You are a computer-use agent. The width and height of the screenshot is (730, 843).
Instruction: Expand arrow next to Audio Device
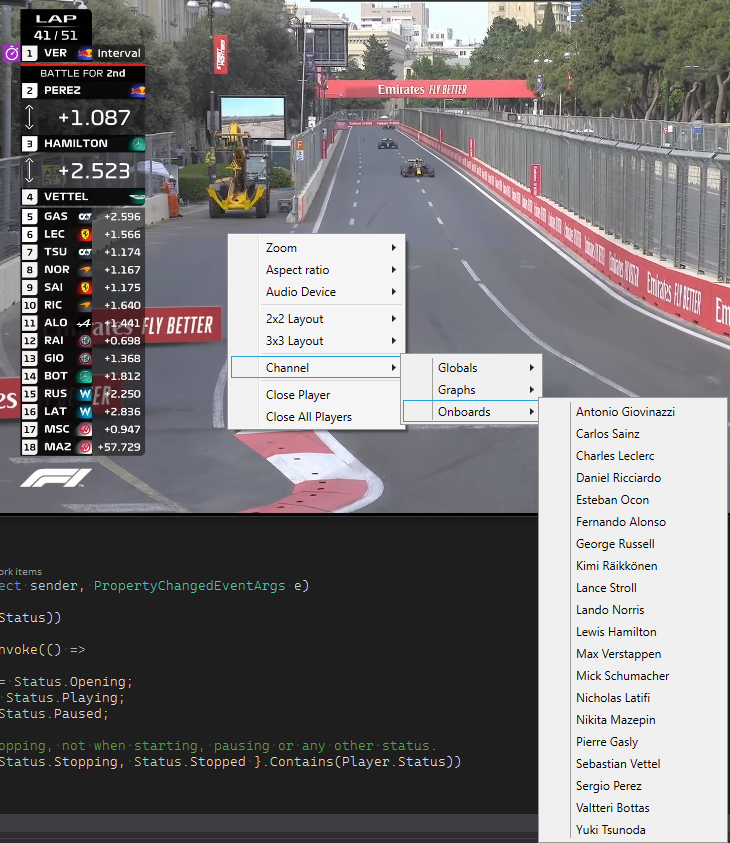[394, 292]
